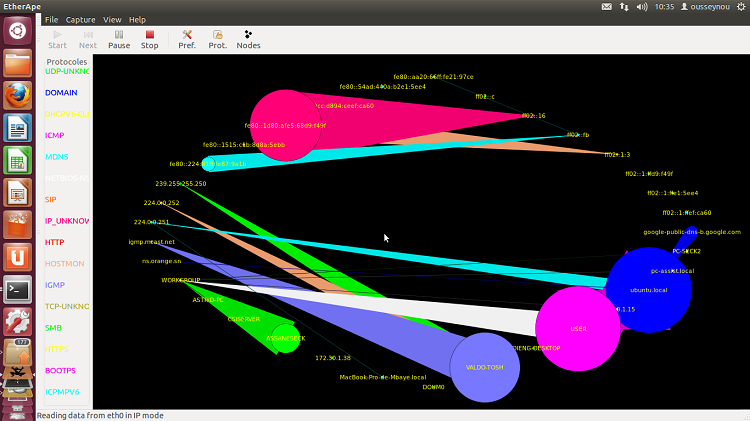Select the VALDO-TOSH node
750x421 pixels.
pyautogui.click(x=484, y=367)
